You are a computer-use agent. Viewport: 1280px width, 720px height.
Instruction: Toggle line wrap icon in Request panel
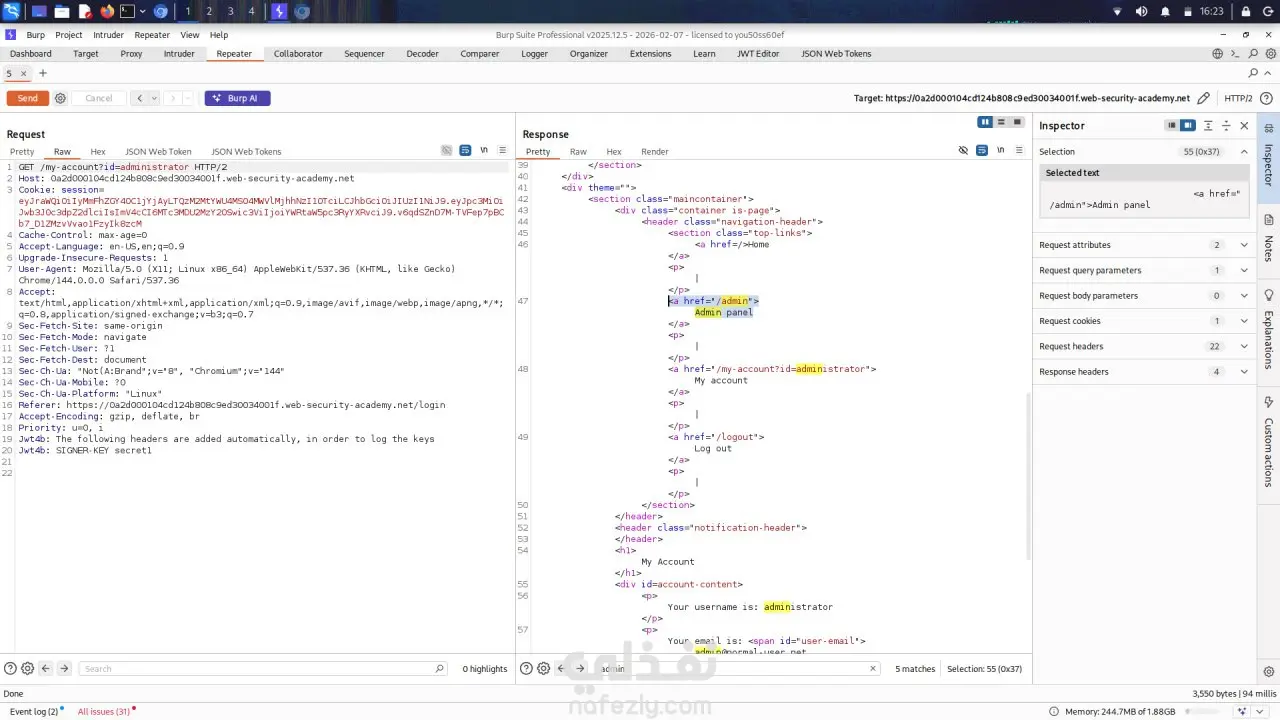[x=465, y=151]
